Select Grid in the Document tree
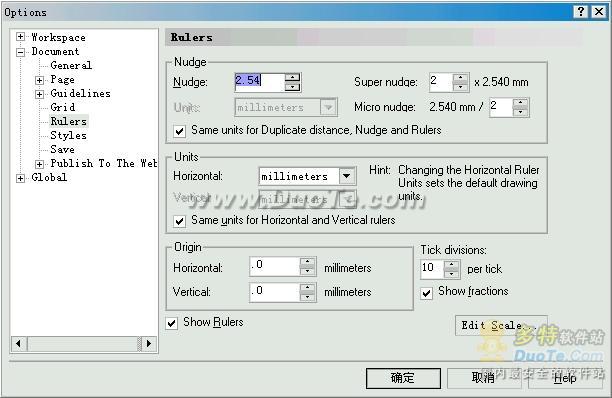The height and width of the screenshot is (398, 612). (62, 107)
